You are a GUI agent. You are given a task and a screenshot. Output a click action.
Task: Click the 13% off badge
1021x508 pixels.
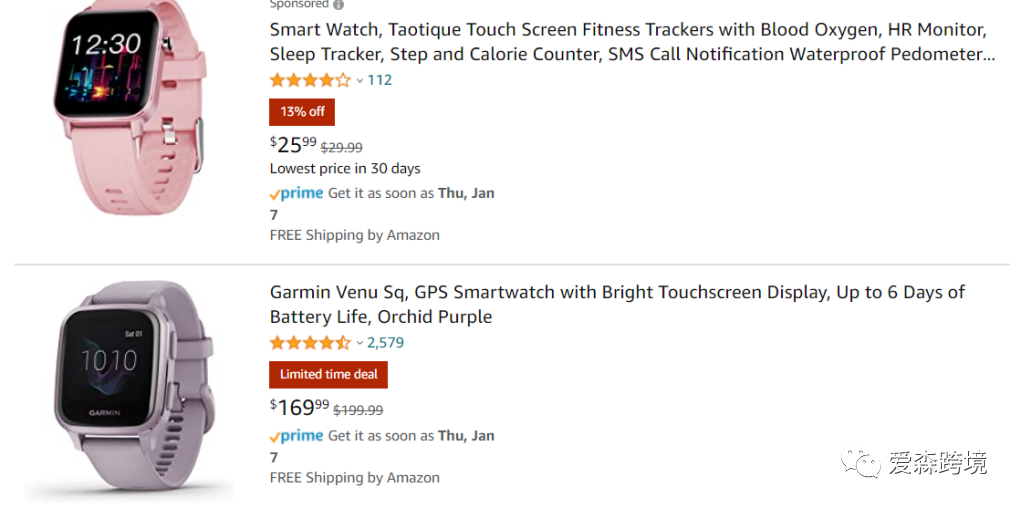302,112
